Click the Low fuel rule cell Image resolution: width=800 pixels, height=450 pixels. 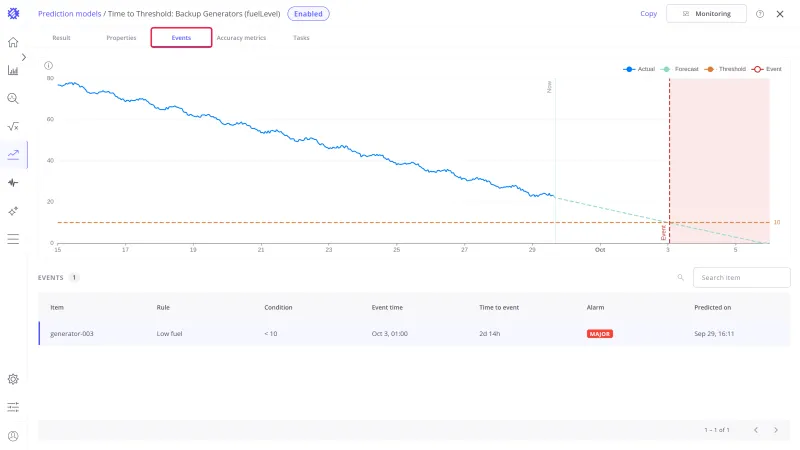169,334
